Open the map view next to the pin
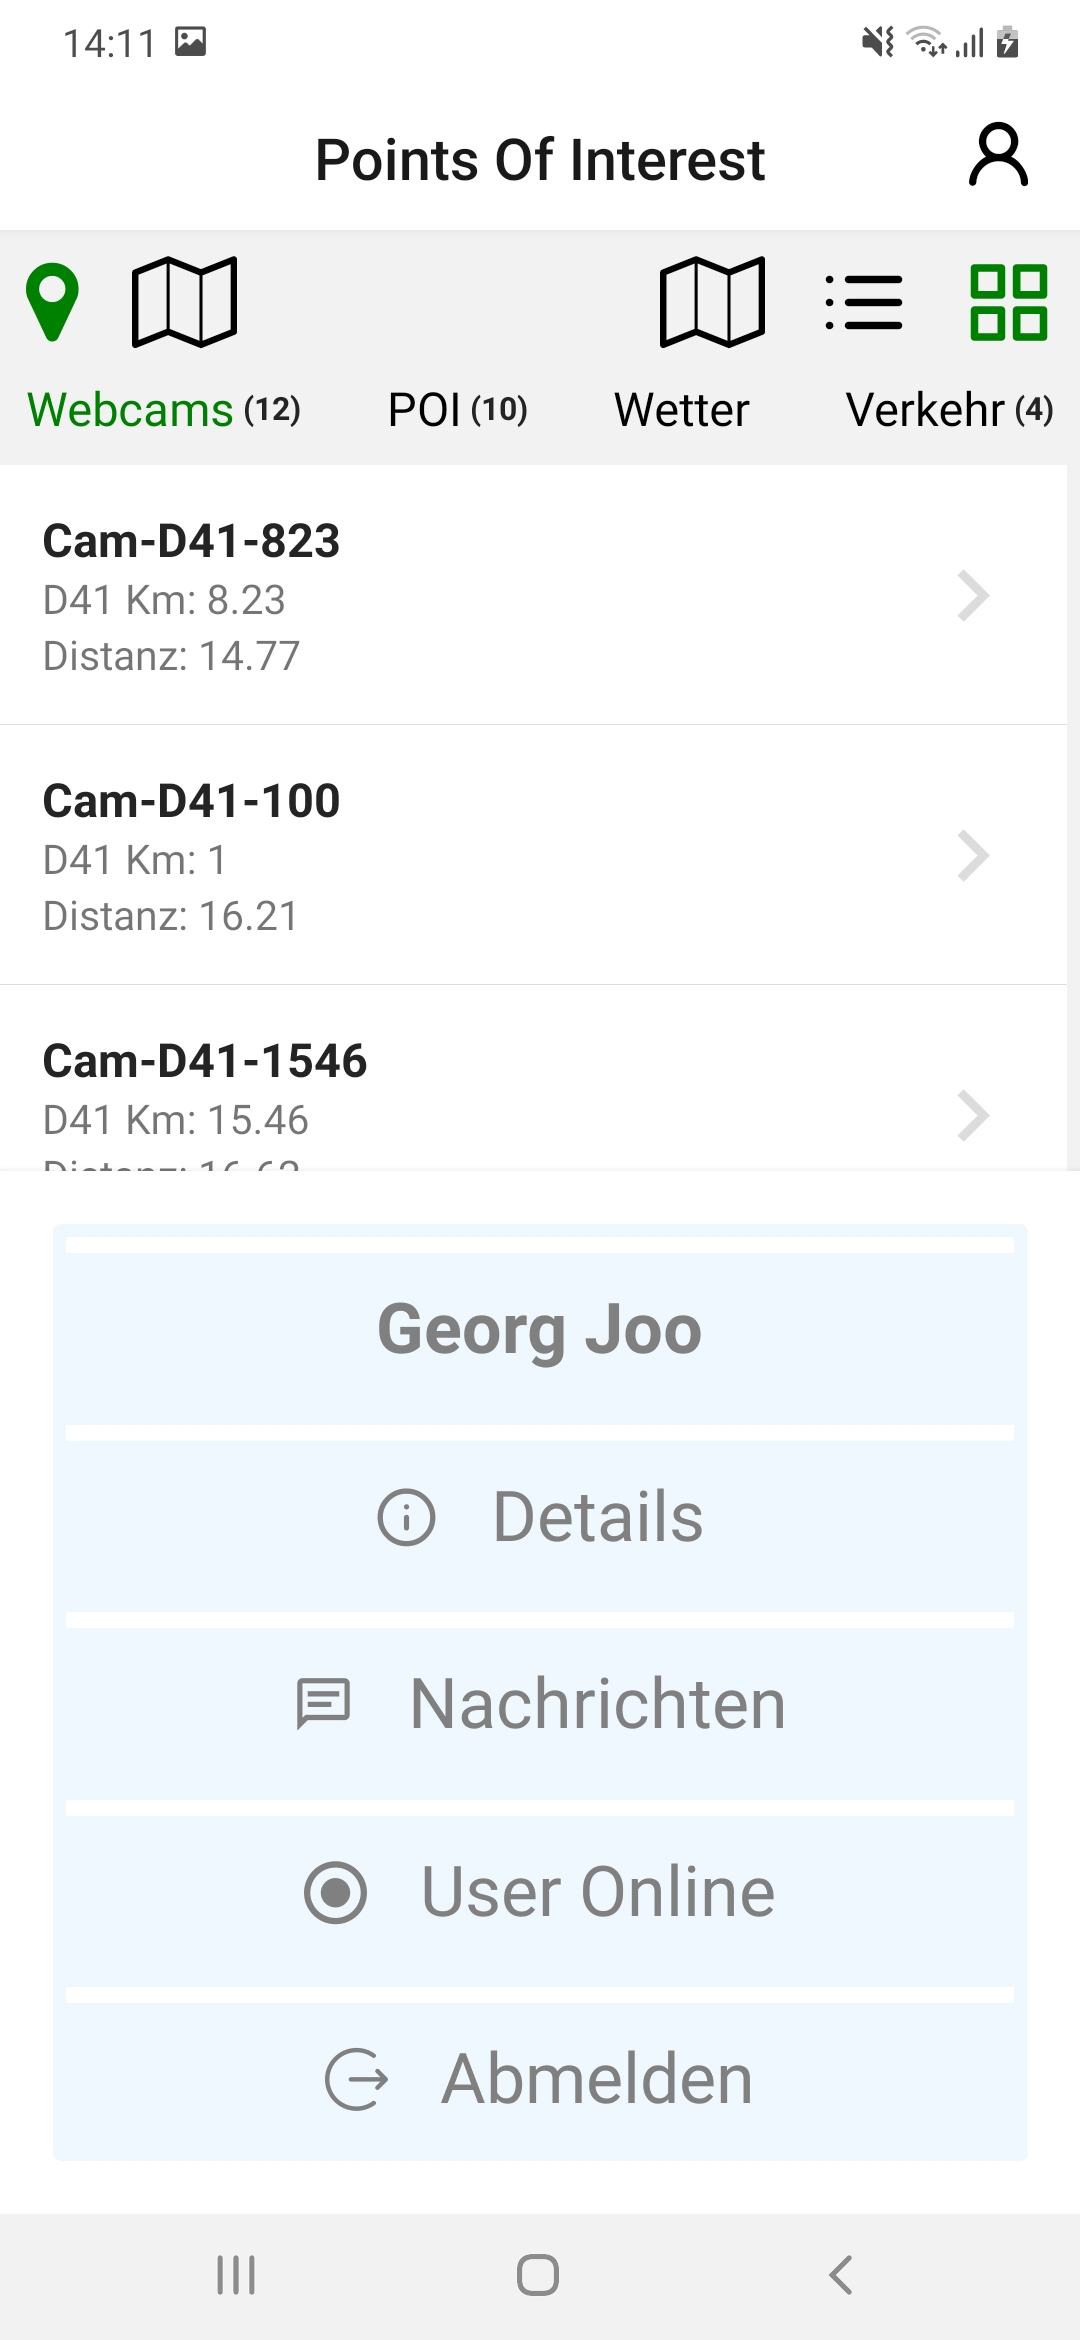This screenshot has height=2340, width=1080. (x=185, y=302)
